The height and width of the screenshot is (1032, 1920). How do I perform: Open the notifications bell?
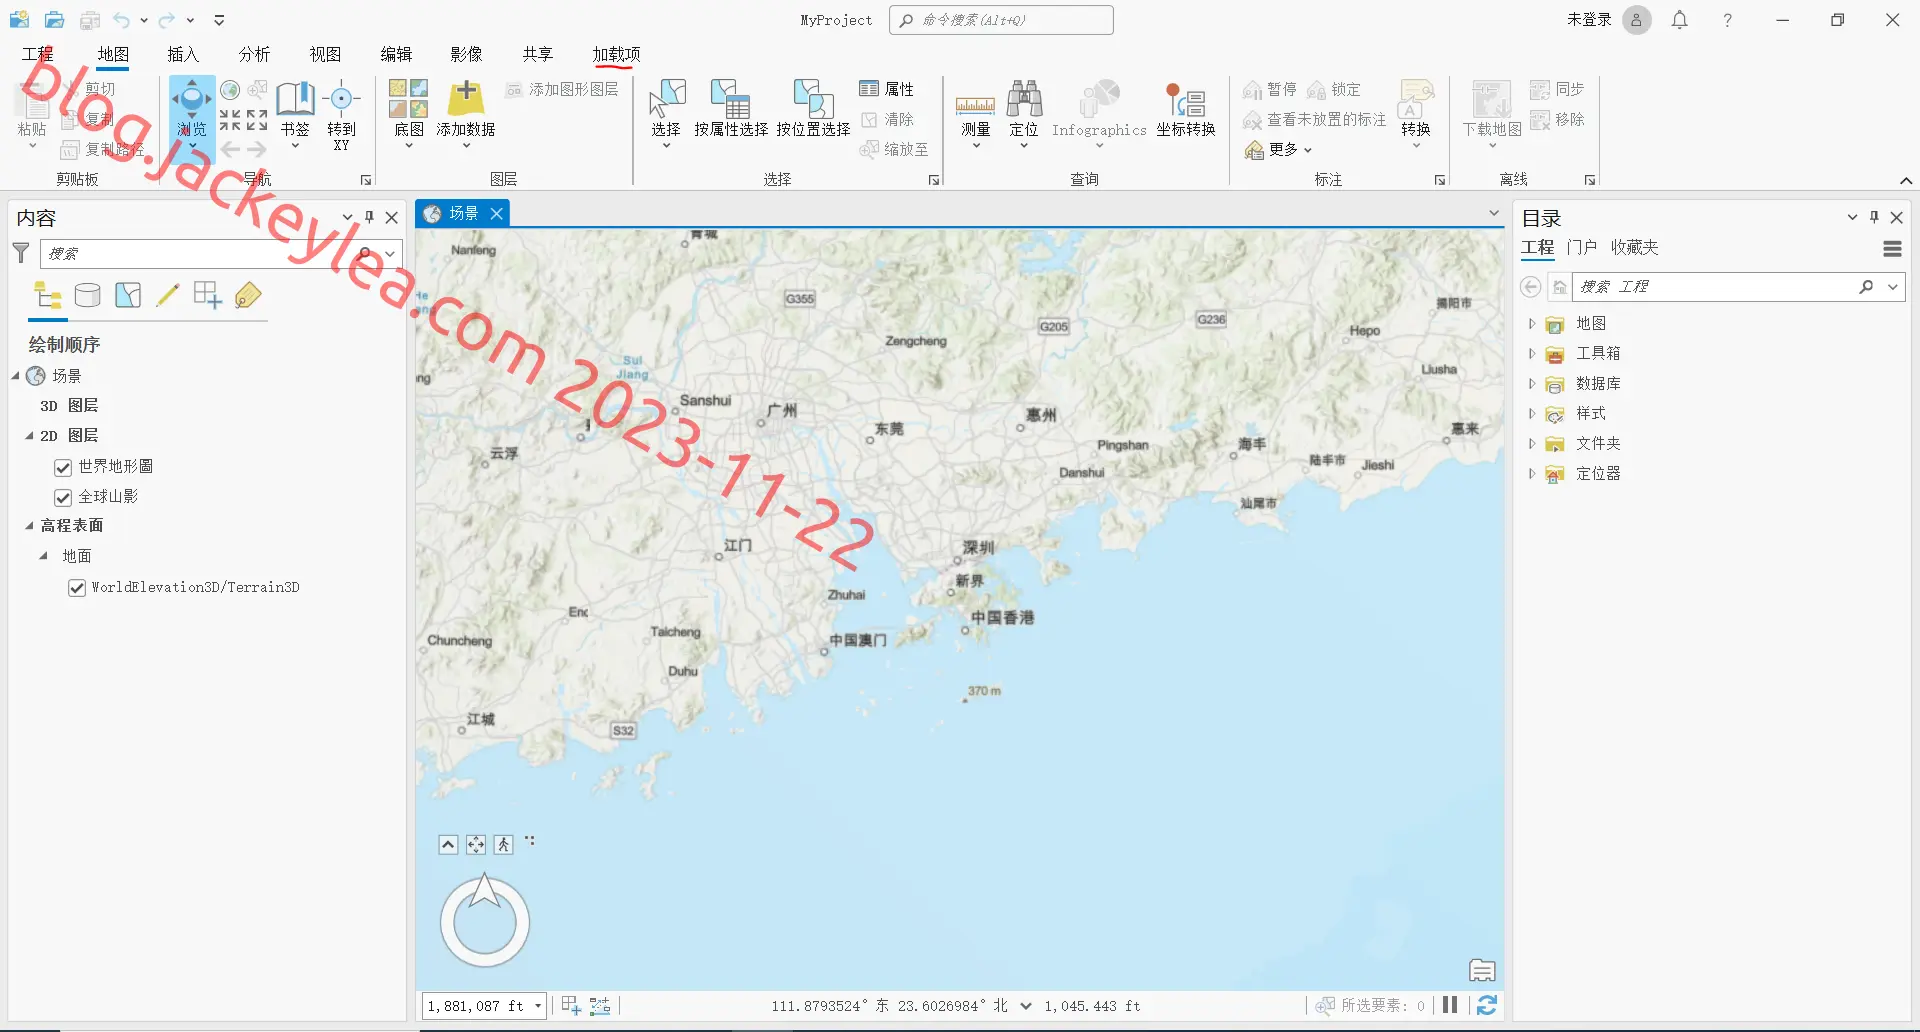pos(1680,20)
